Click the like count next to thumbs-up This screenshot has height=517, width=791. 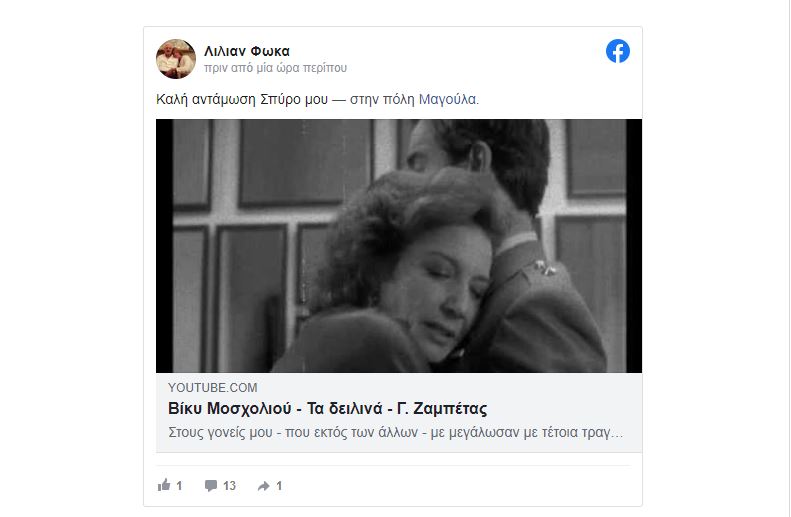click(179, 486)
